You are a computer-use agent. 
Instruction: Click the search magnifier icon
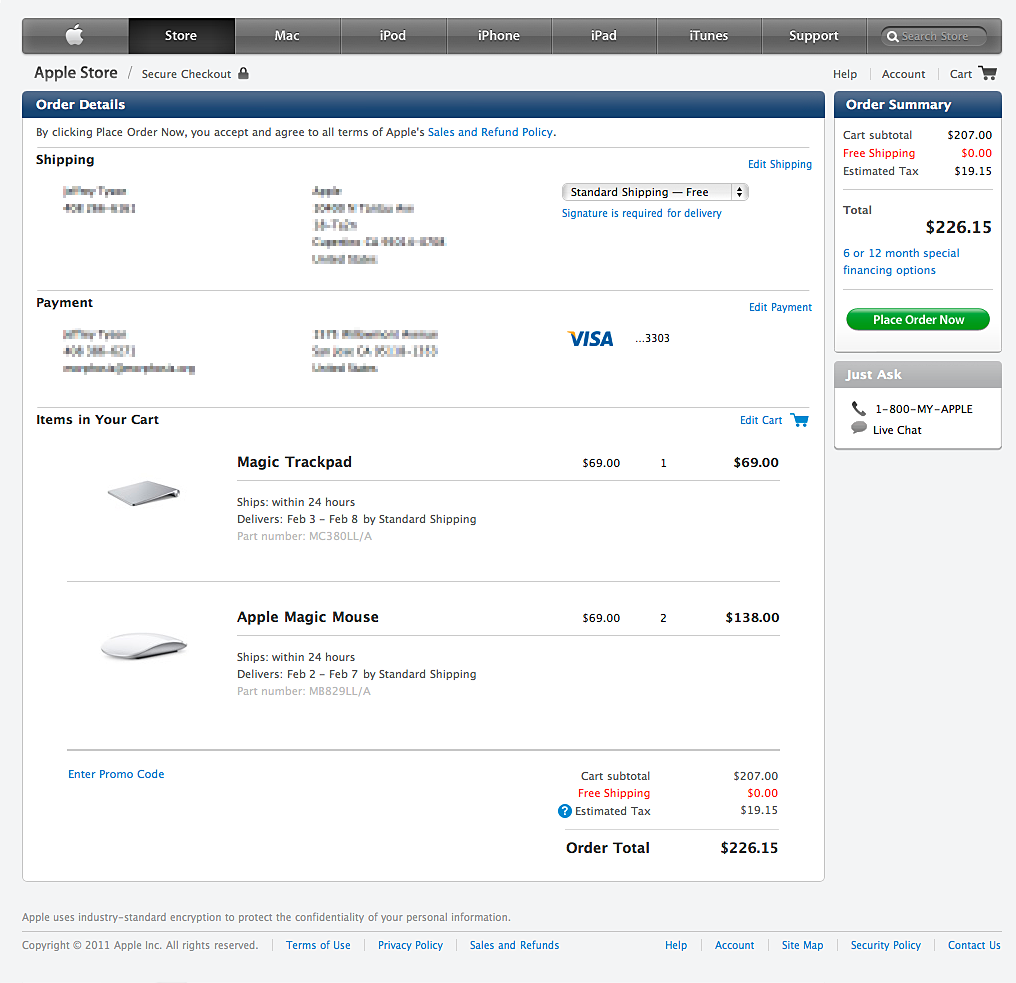tap(892, 36)
